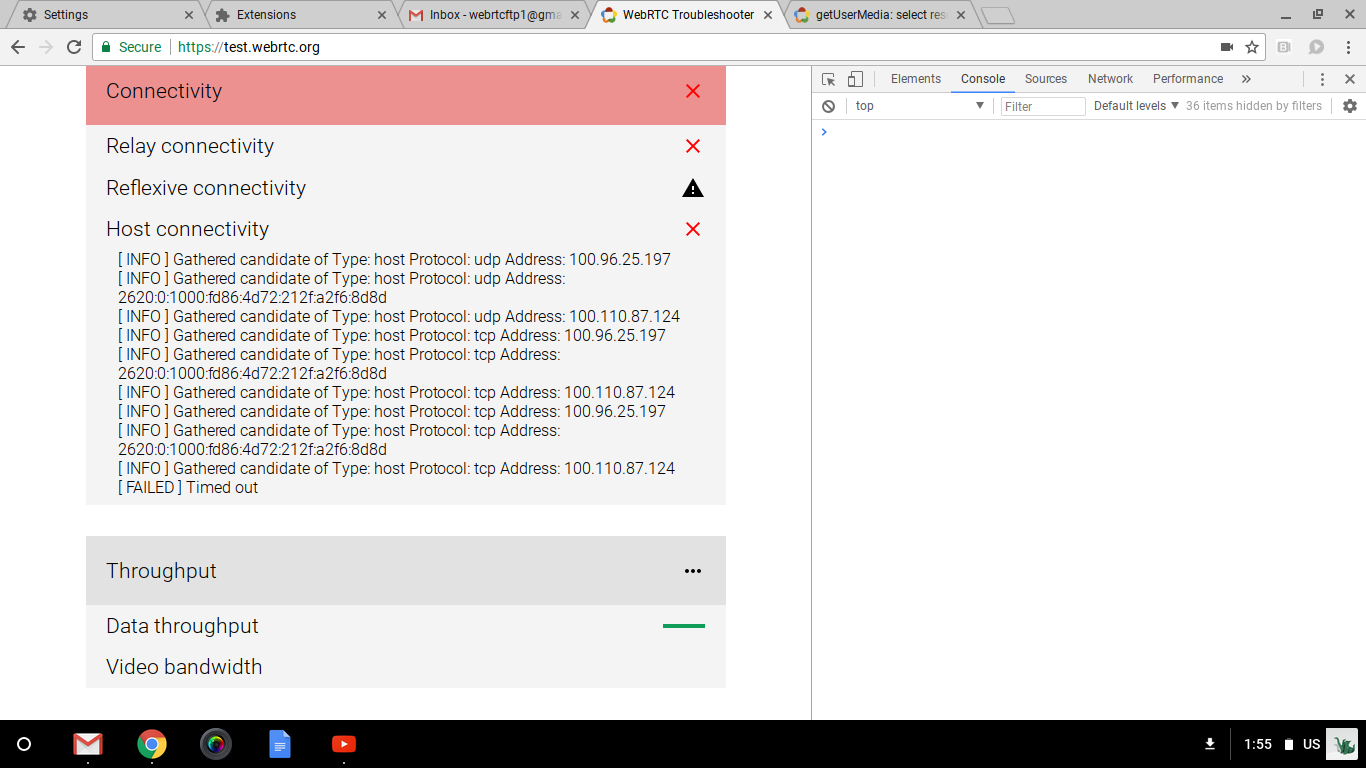
Task: Bookmark the page with the star icon
Action: (1252, 46)
